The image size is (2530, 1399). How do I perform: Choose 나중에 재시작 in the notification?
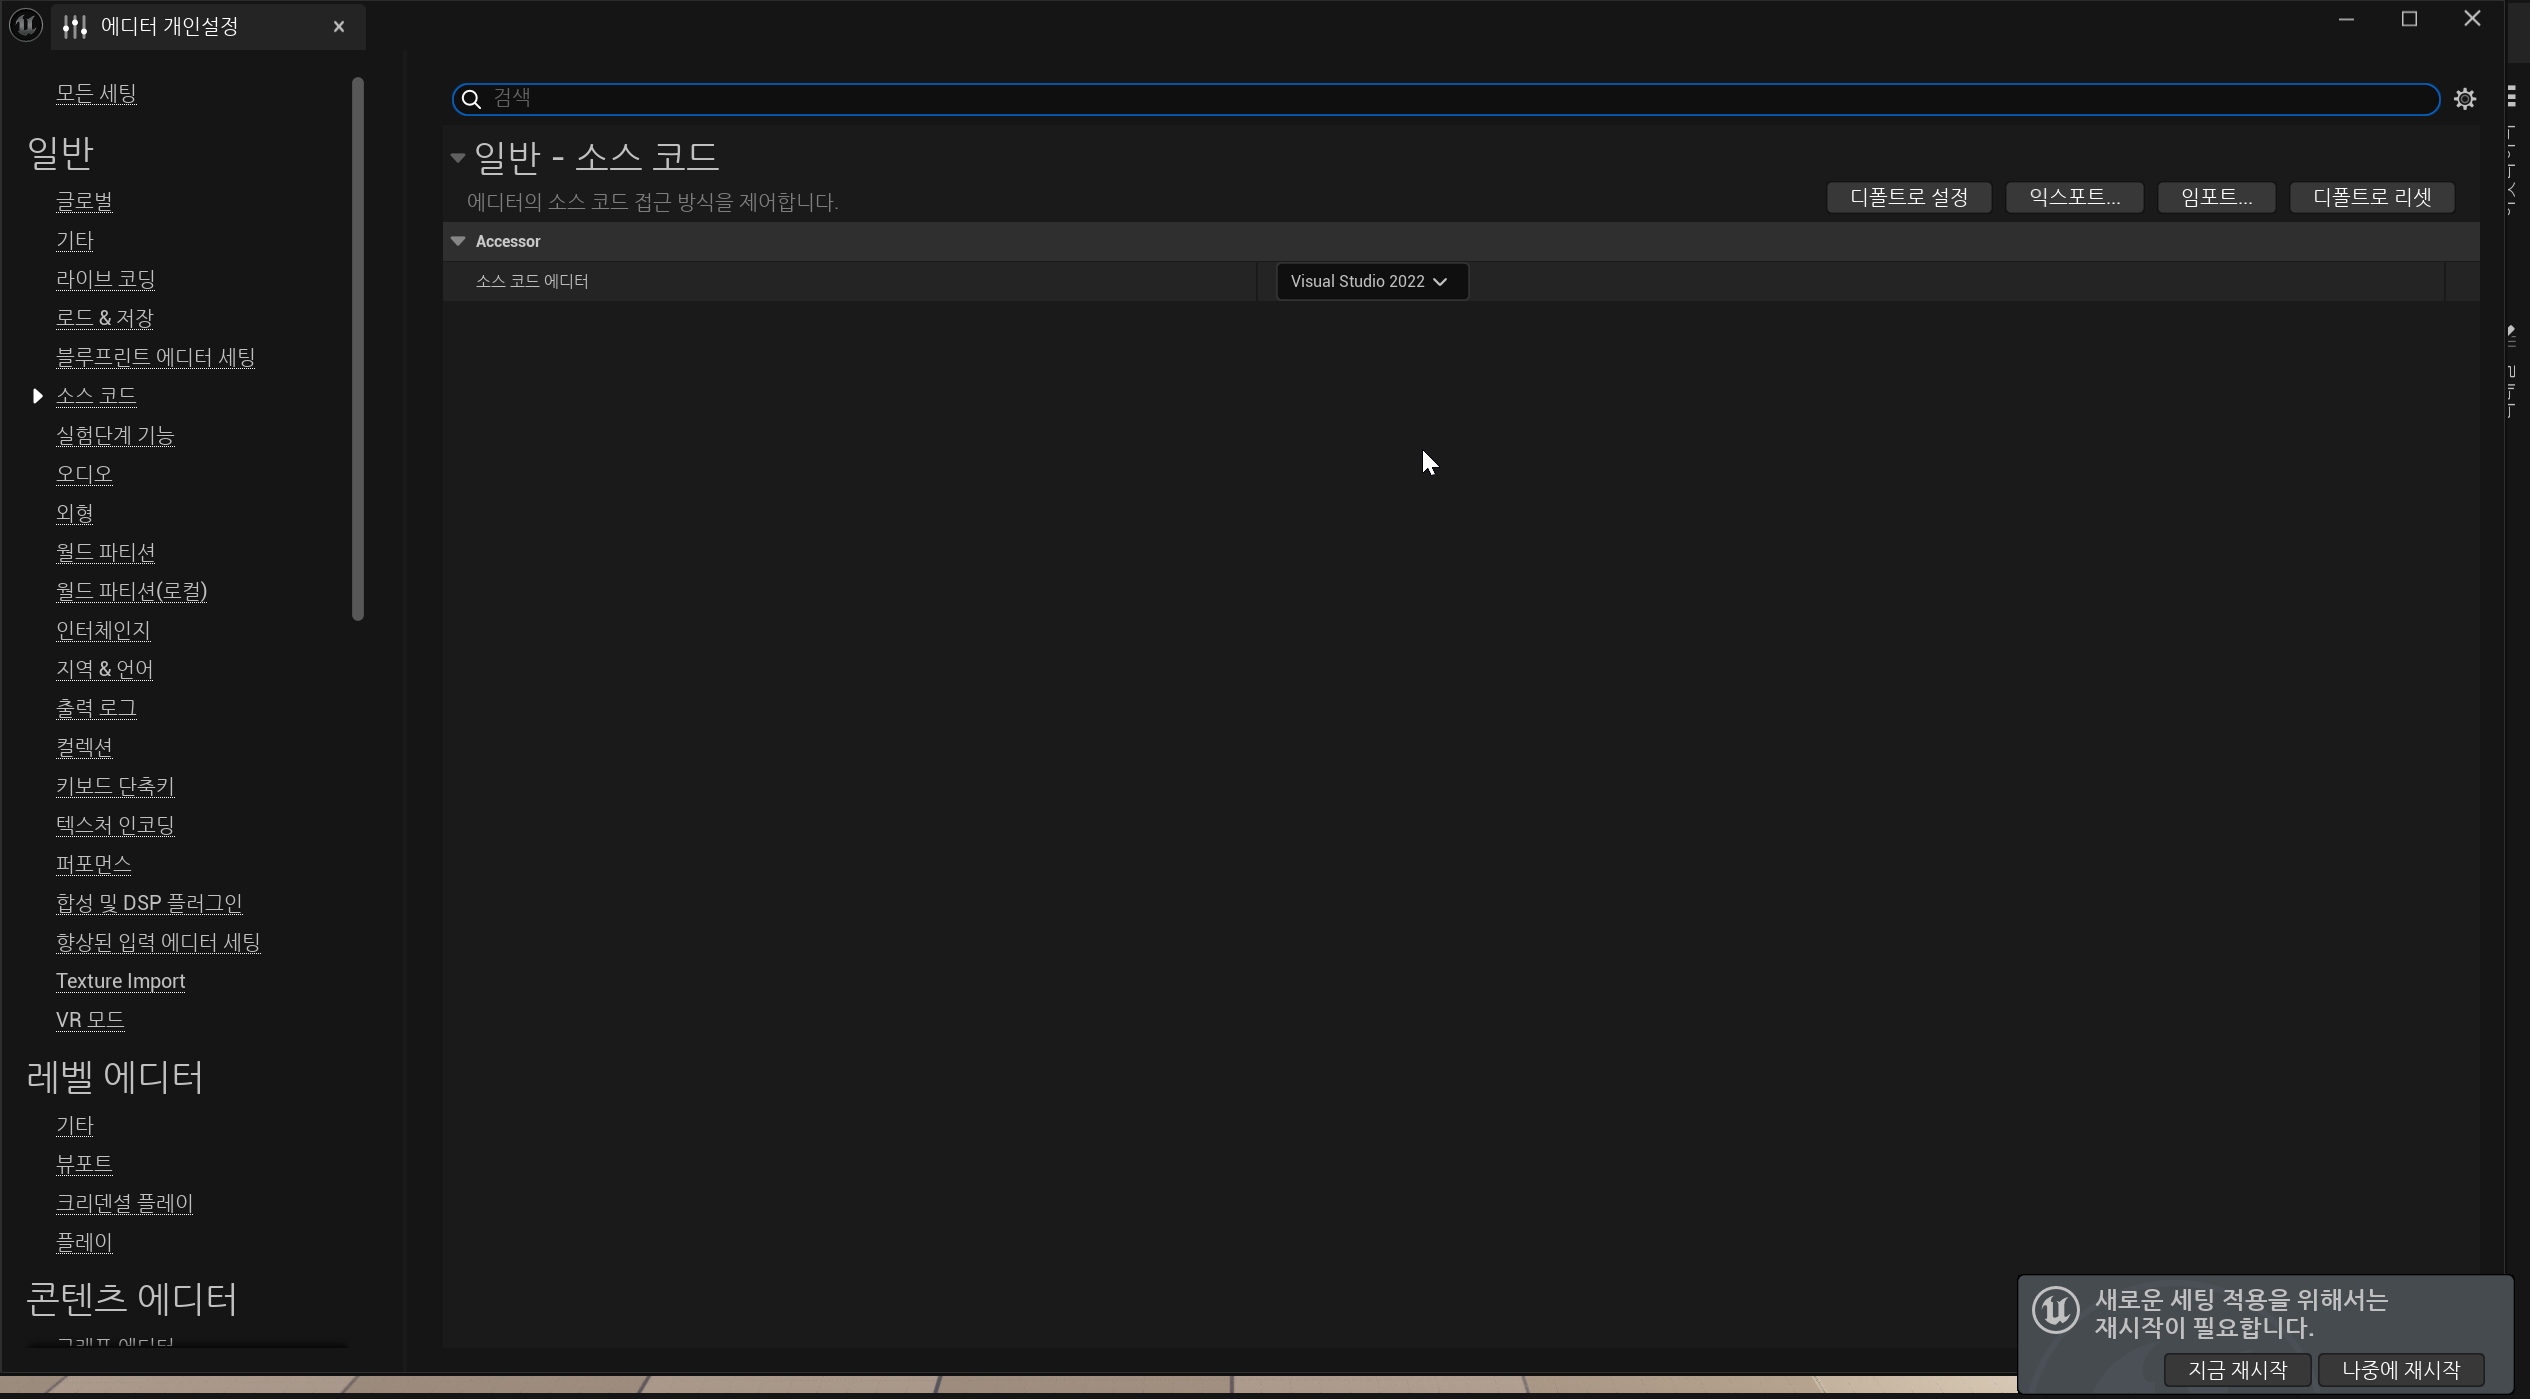tap(2400, 1369)
